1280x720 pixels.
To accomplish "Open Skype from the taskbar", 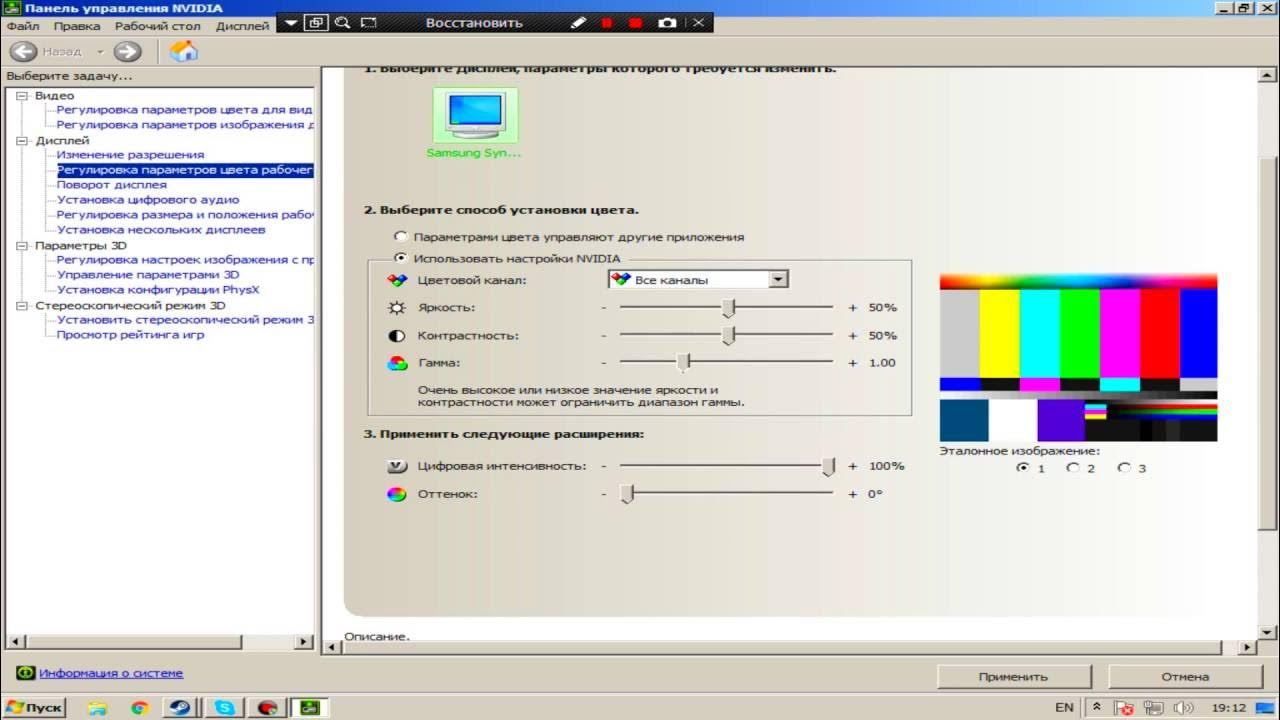I will [x=226, y=707].
